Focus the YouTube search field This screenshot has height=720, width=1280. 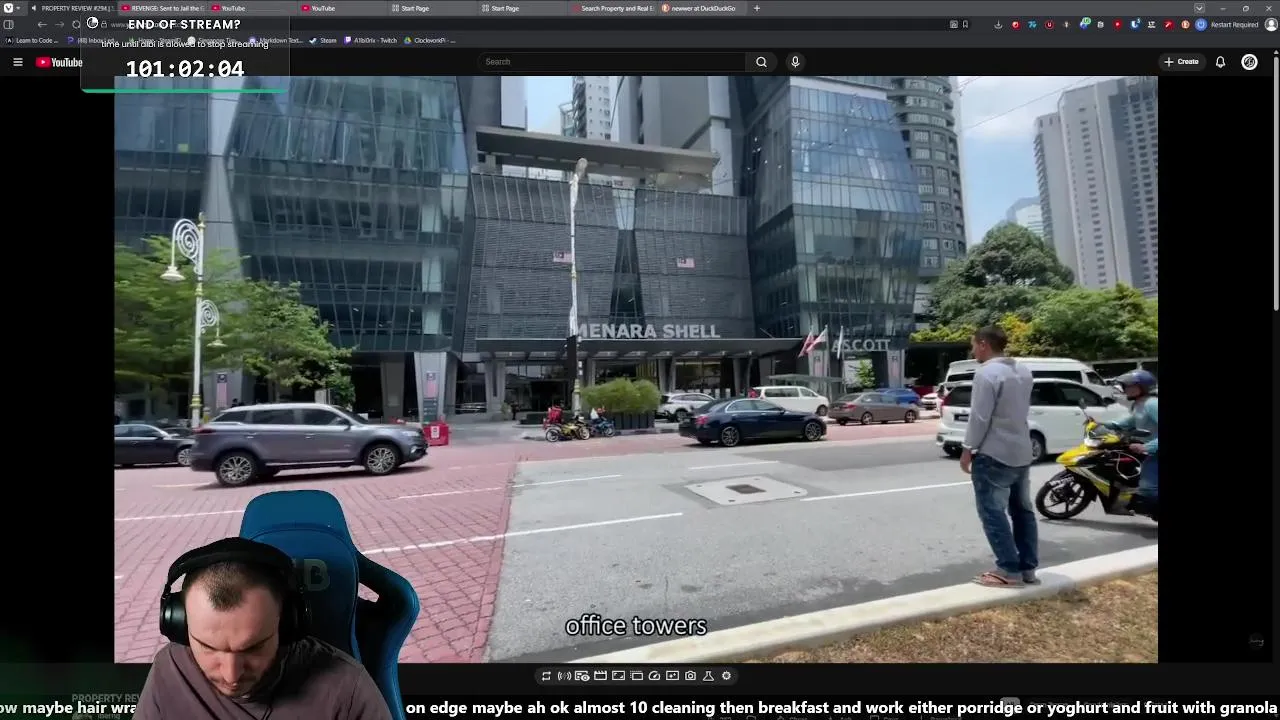coord(612,62)
